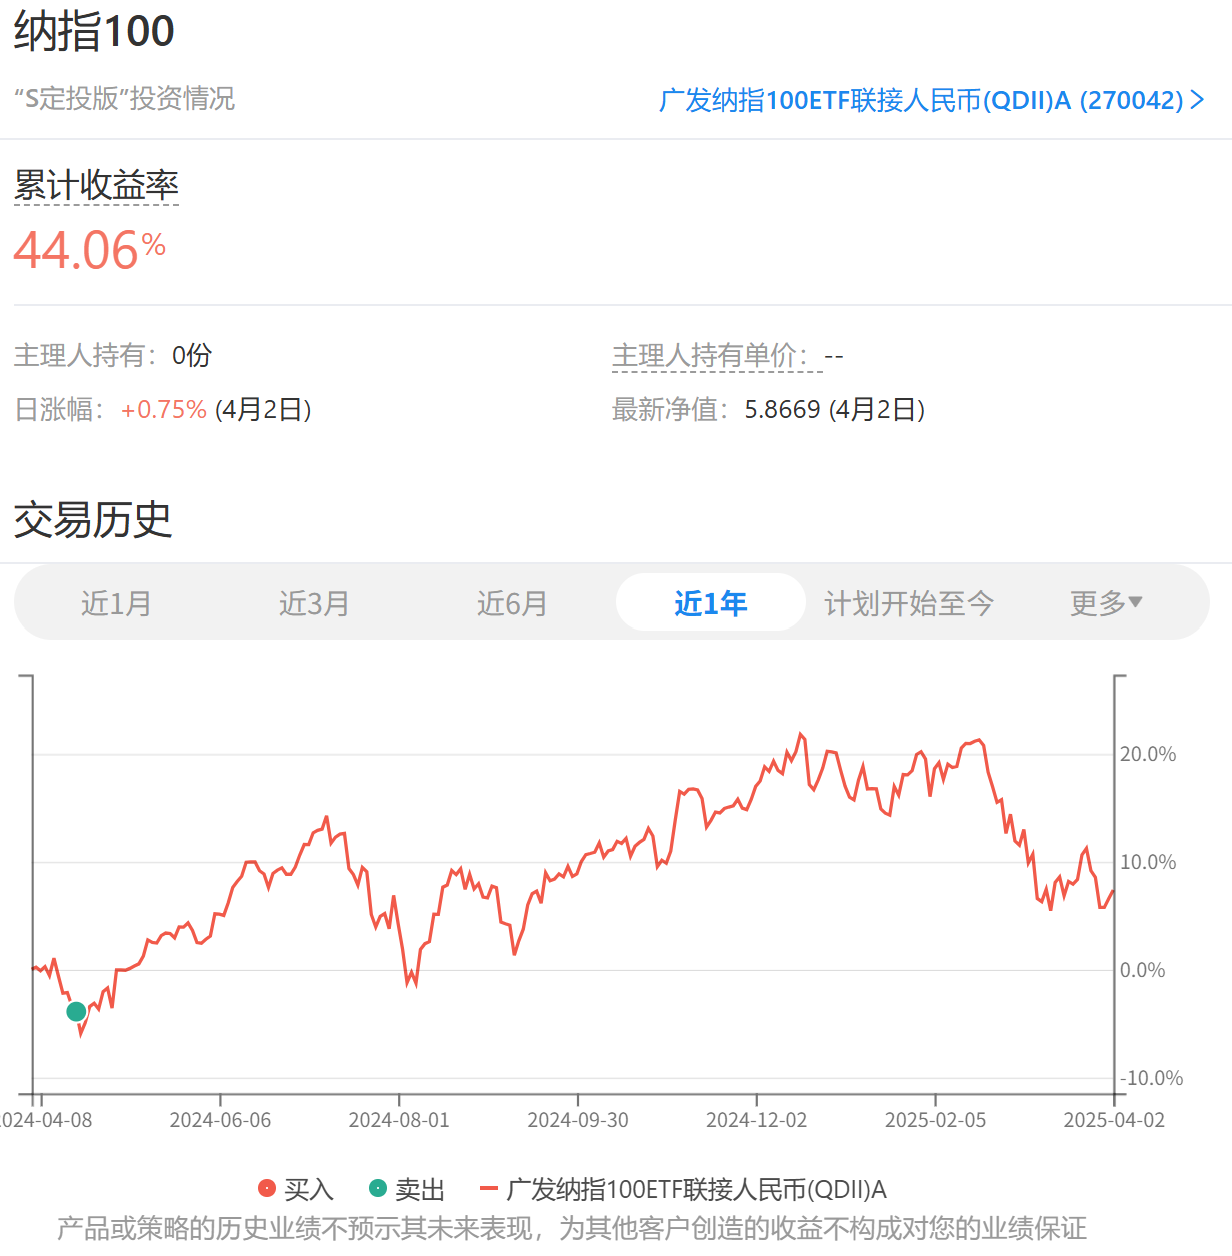Select the 近1月 time range tab
The height and width of the screenshot is (1256, 1232).
(x=116, y=603)
